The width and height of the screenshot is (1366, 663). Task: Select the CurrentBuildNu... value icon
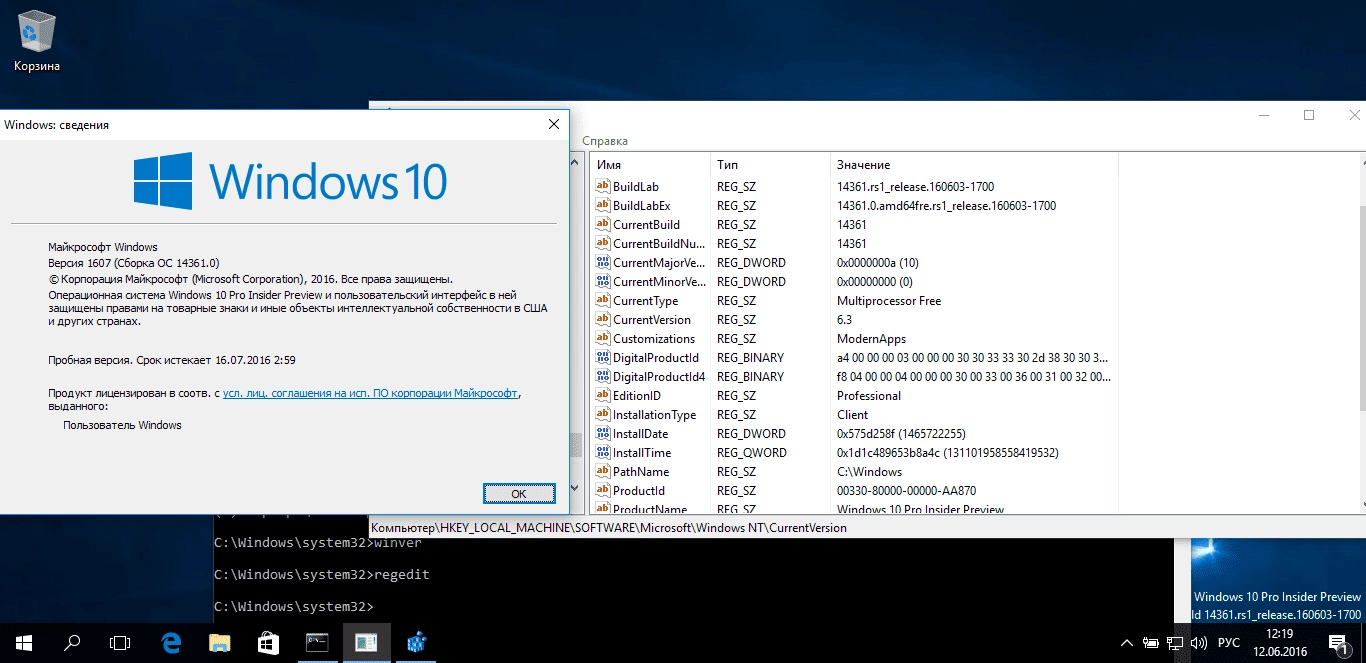pyautogui.click(x=603, y=244)
